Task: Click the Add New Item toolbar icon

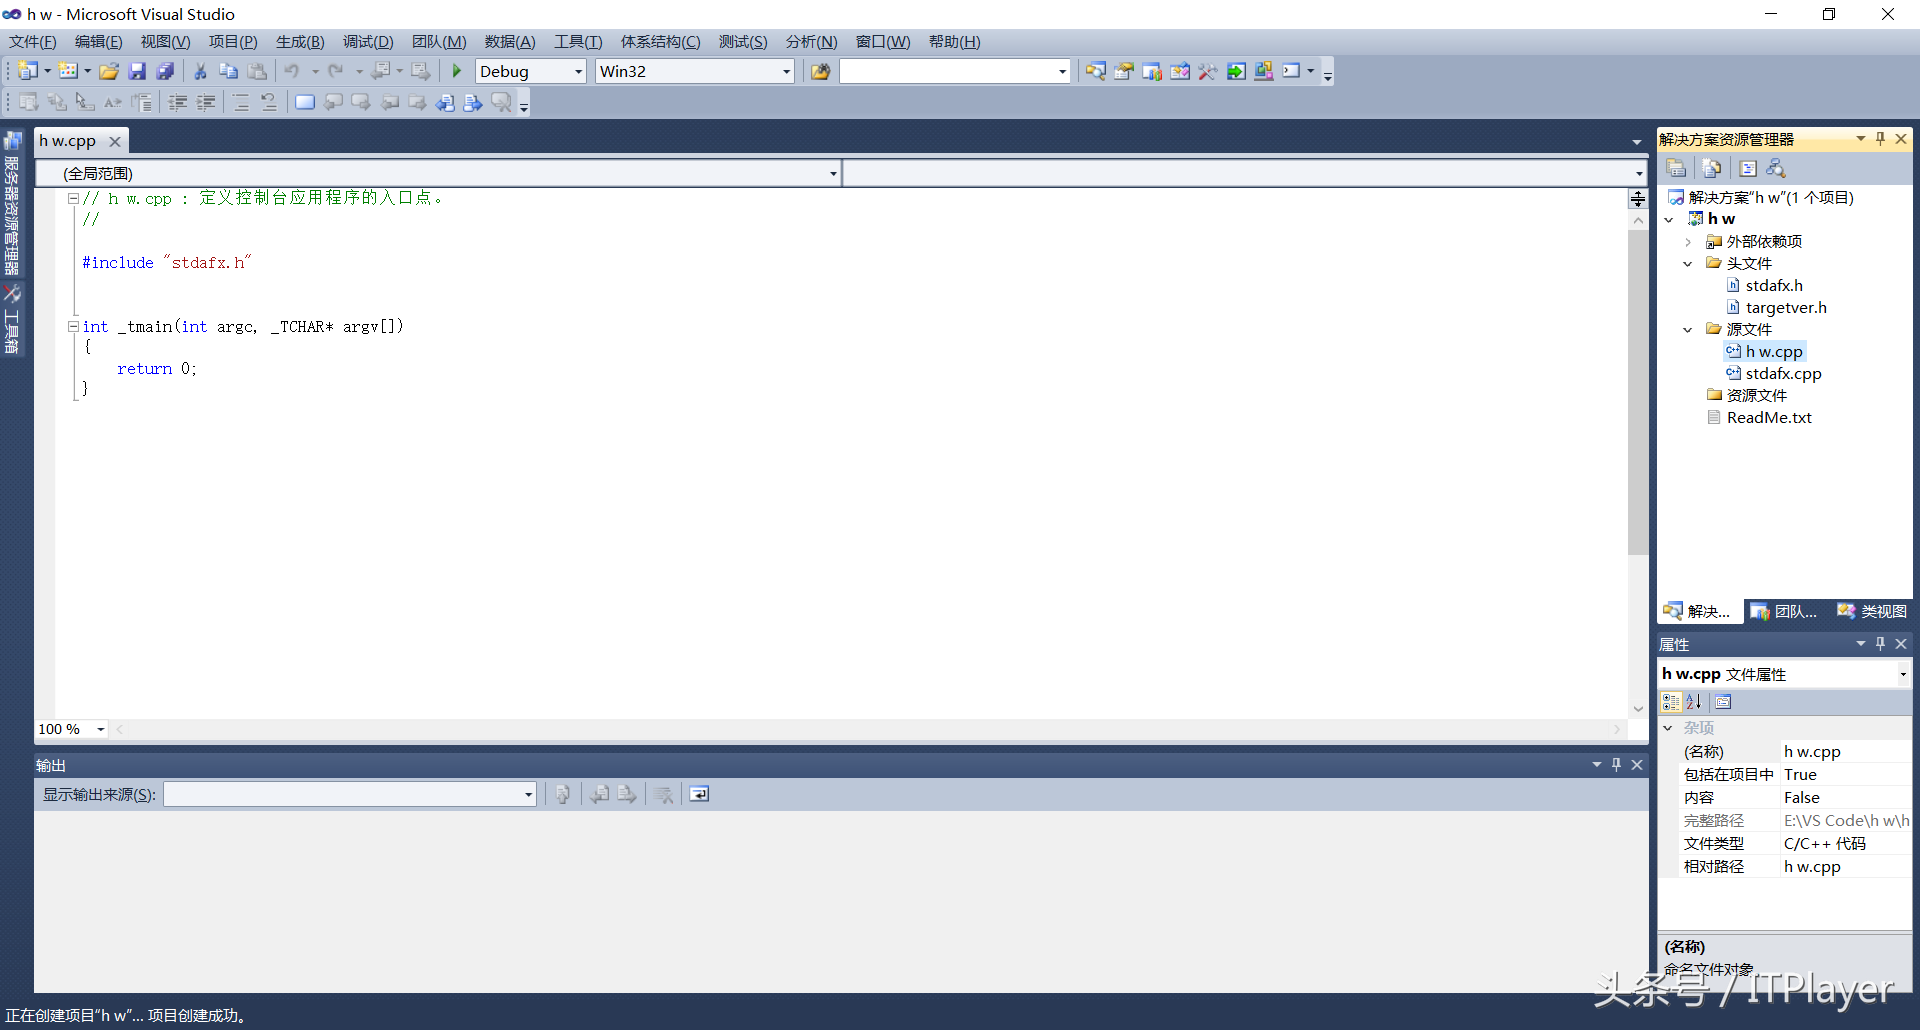Action: coord(68,71)
